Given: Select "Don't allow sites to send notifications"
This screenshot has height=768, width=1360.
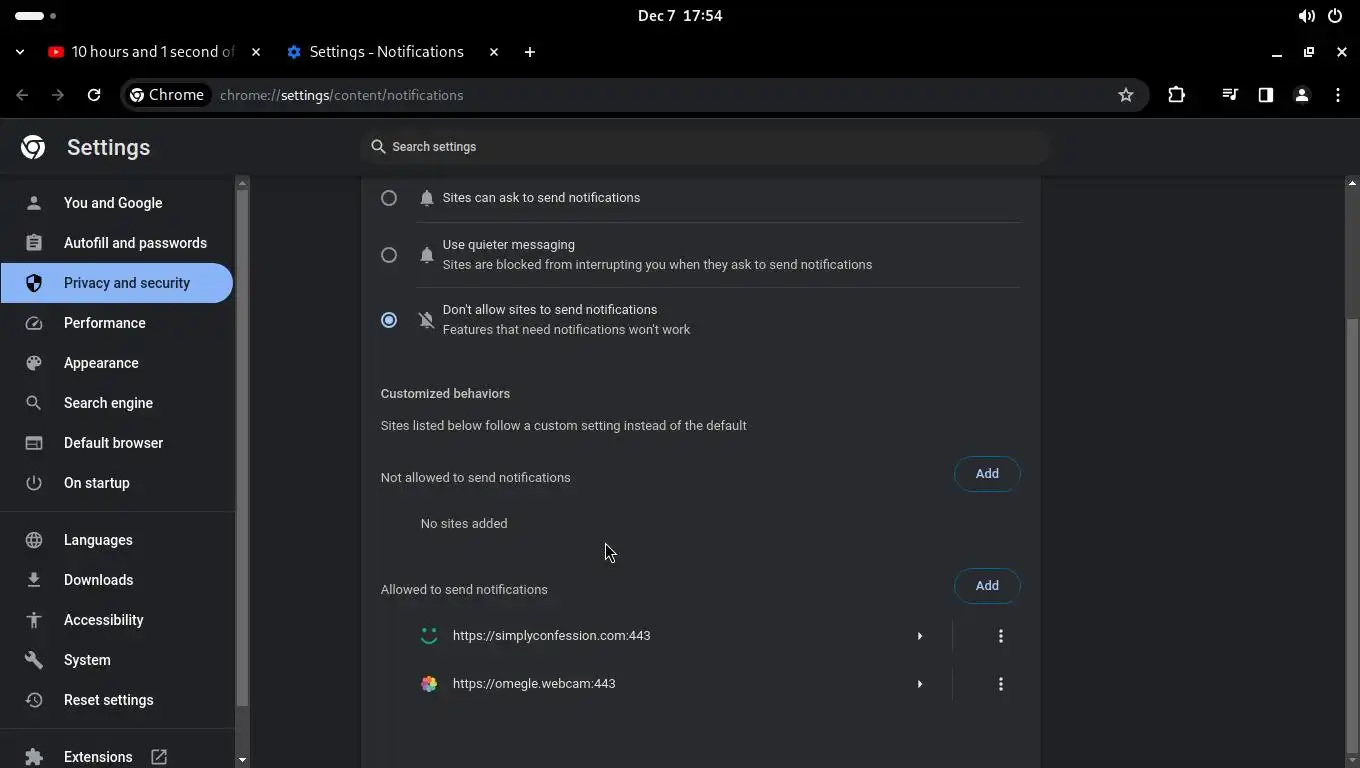Looking at the screenshot, I should coord(389,320).
